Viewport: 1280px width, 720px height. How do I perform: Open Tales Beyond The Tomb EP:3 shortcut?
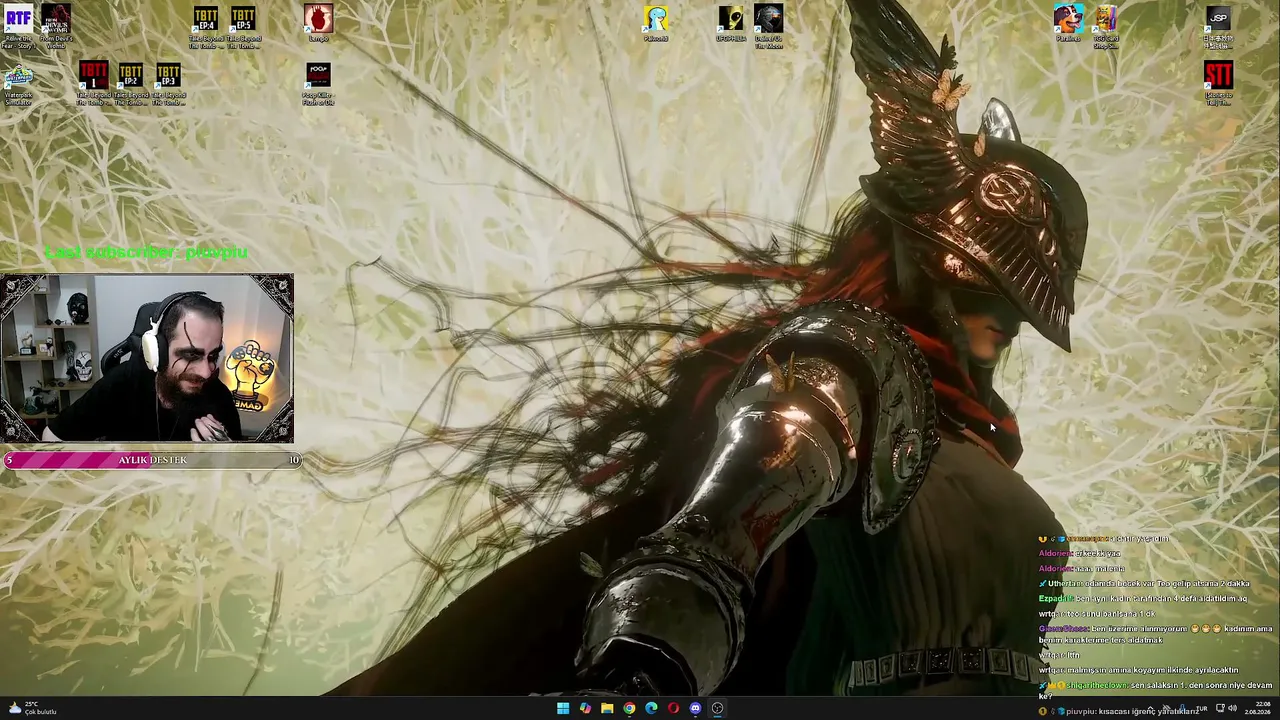(x=168, y=83)
